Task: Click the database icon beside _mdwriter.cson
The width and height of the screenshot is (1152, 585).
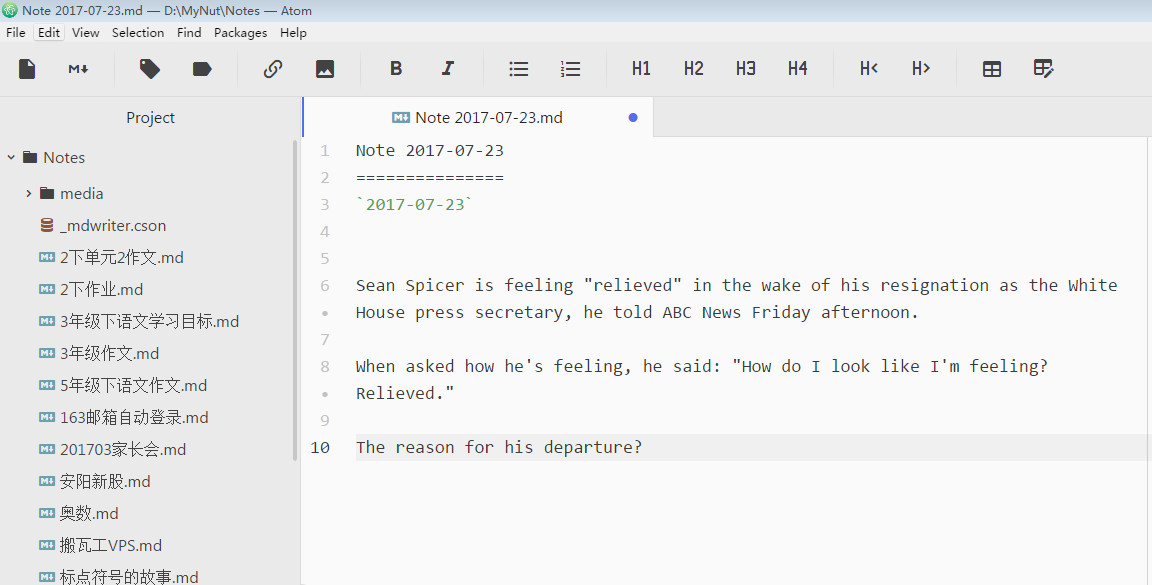Action: tap(47, 226)
